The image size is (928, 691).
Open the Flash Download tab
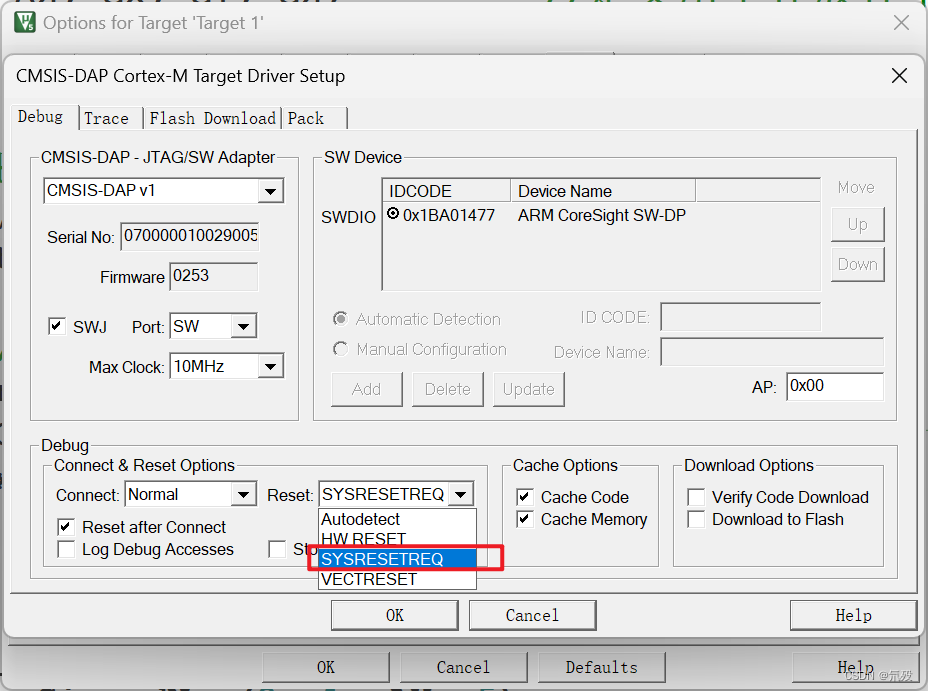point(211,118)
